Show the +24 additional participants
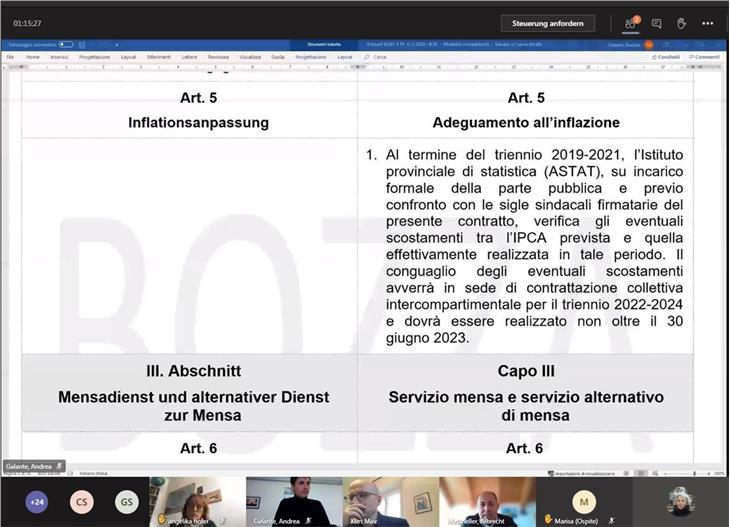730x527 pixels. pyautogui.click(x=37, y=501)
